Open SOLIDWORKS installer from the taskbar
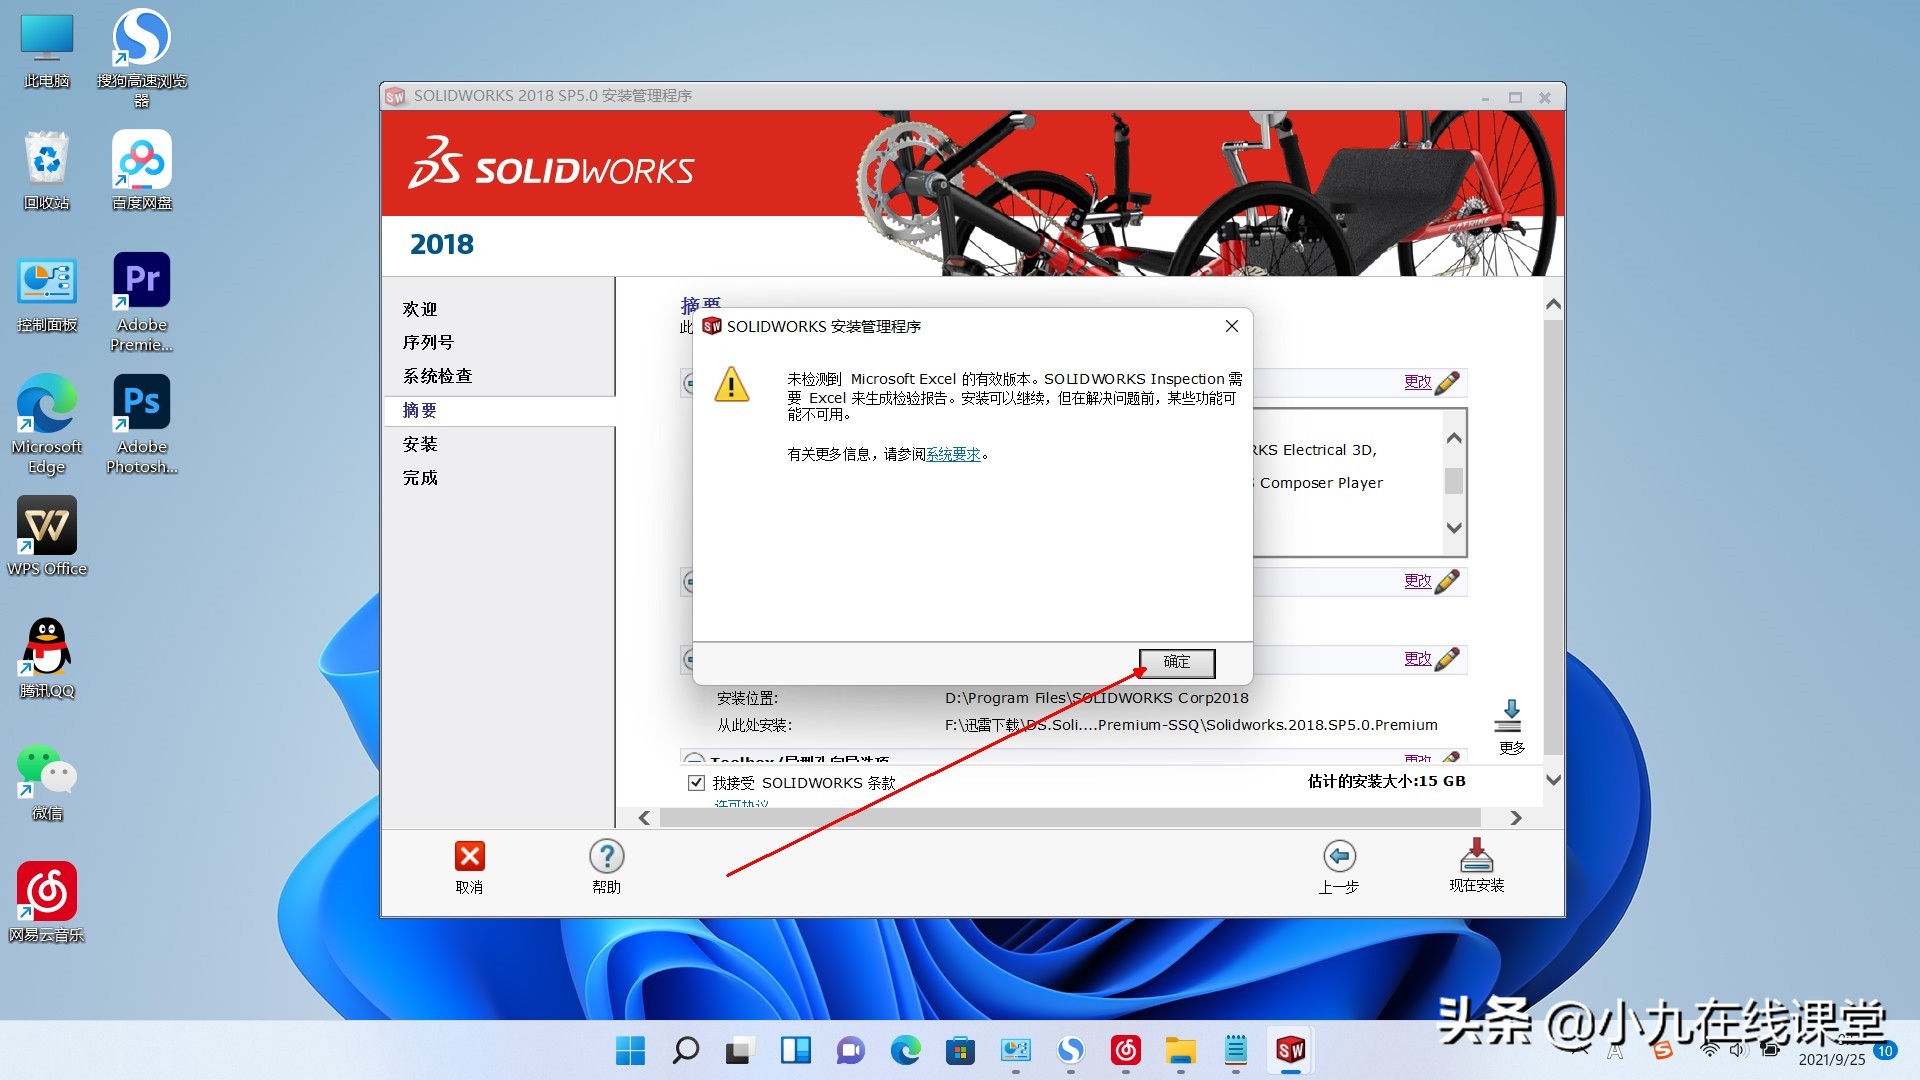1920x1080 pixels. (x=1291, y=1051)
